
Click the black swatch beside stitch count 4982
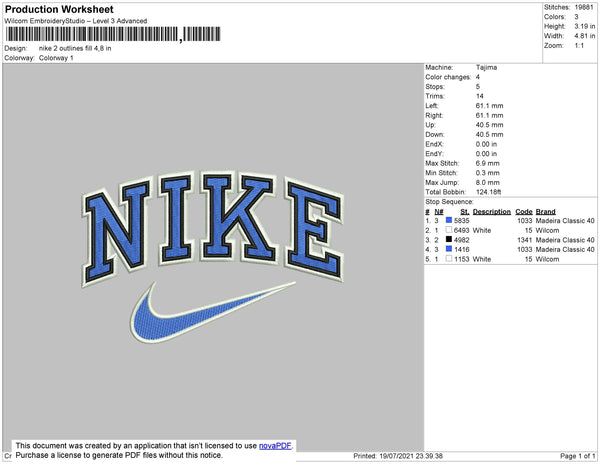click(449, 239)
